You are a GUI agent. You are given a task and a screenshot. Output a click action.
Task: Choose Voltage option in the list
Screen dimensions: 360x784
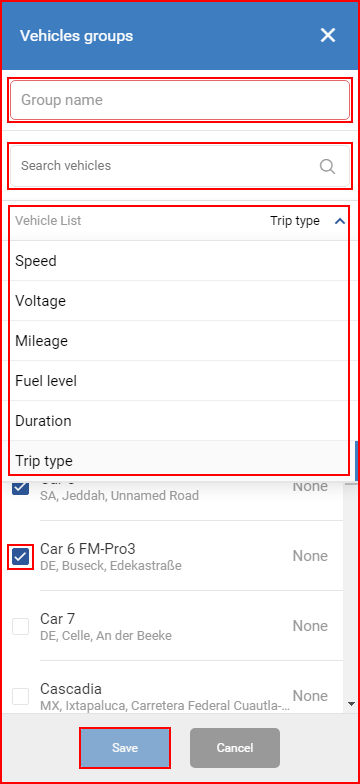point(179,301)
